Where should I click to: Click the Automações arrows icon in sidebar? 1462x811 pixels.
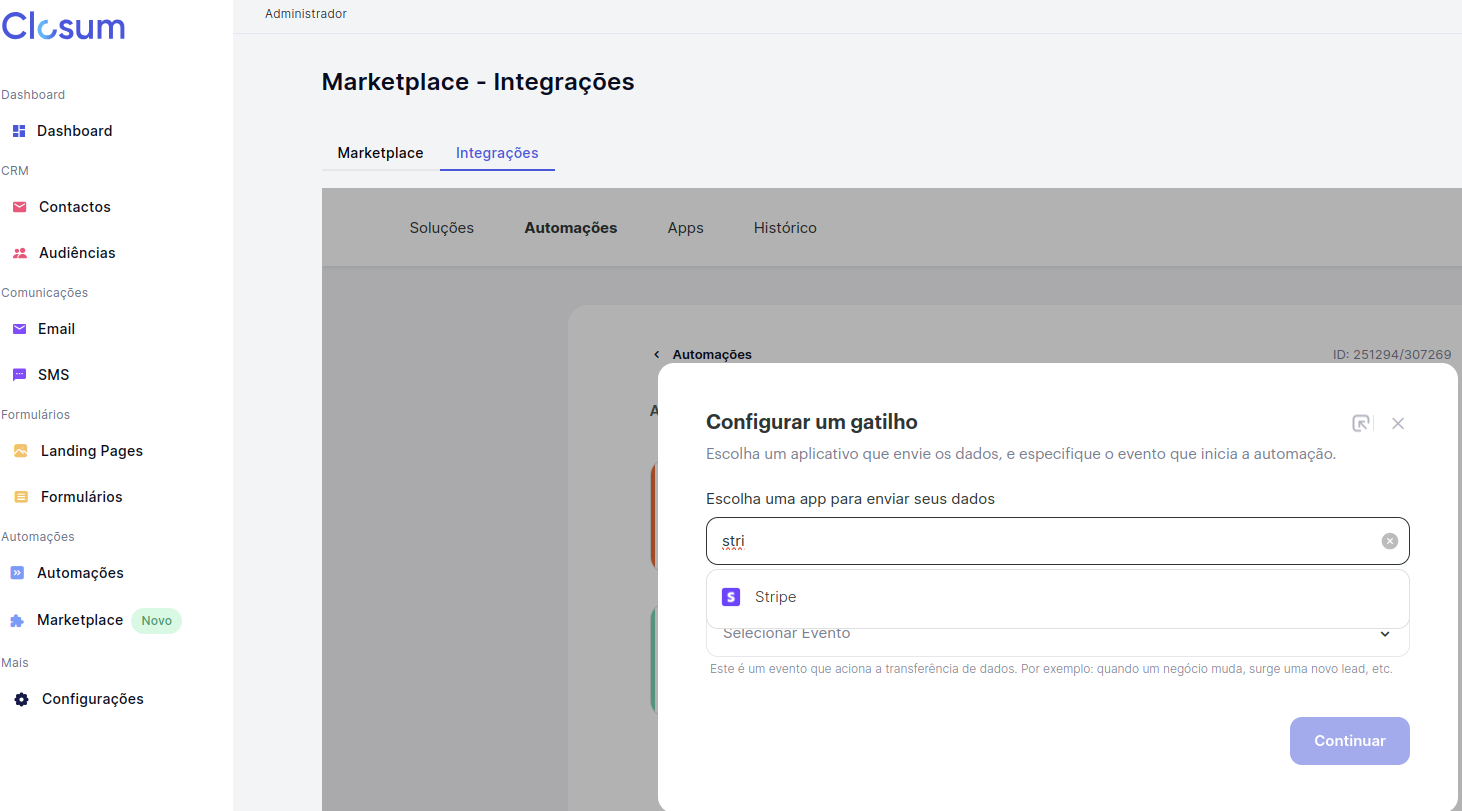17,573
